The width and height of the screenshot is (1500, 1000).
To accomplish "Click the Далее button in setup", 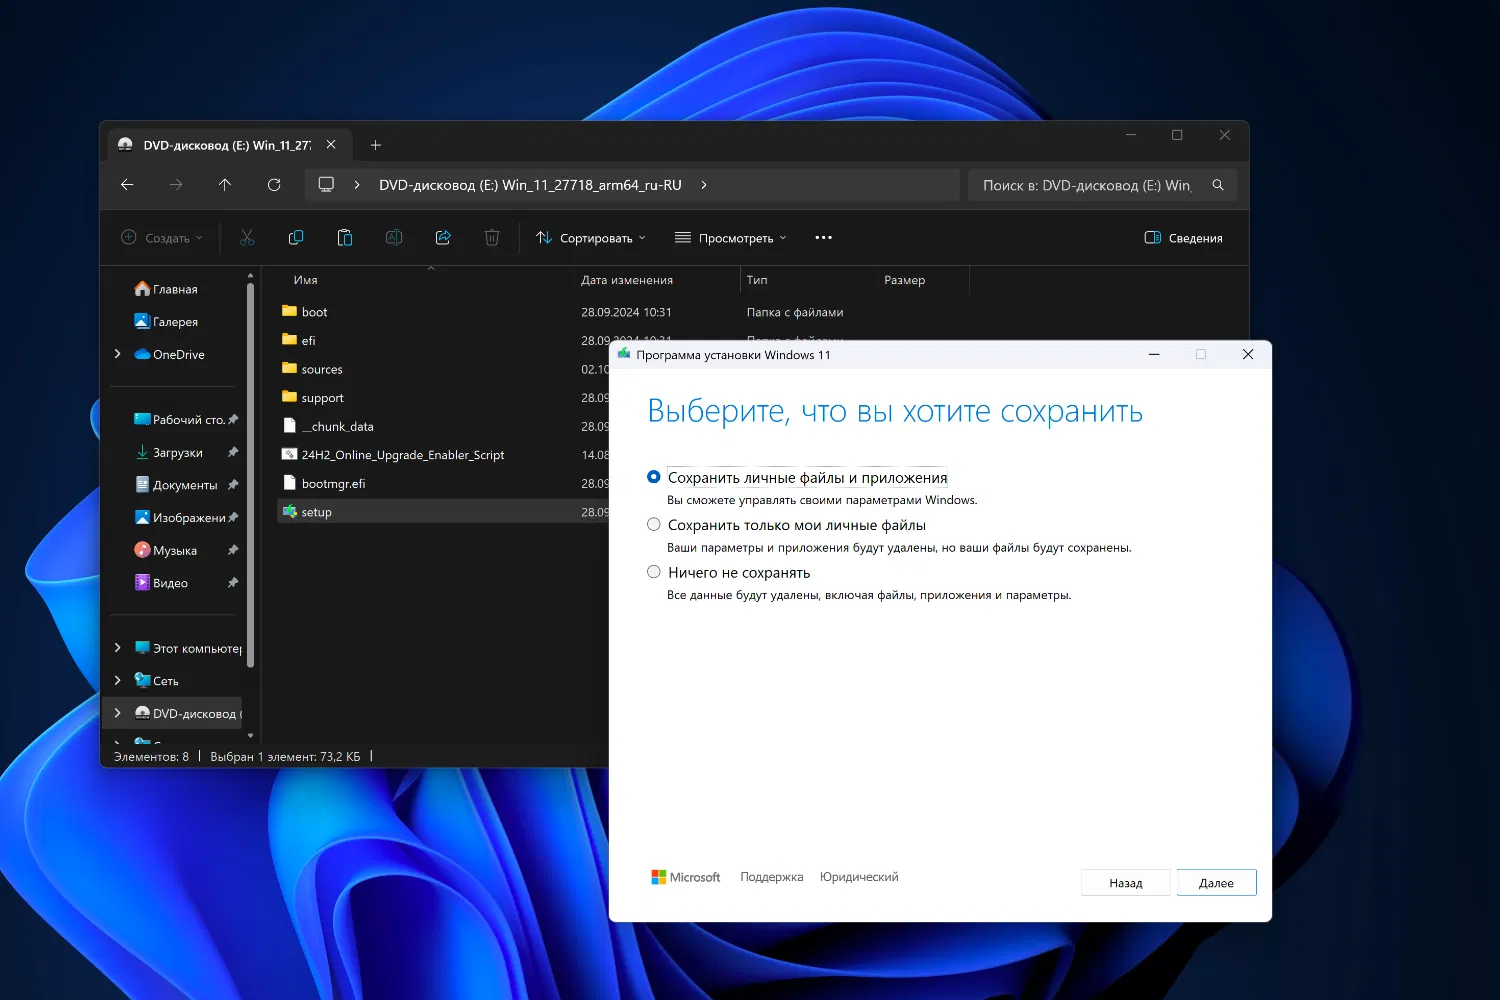I will click(x=1216, y=883).
